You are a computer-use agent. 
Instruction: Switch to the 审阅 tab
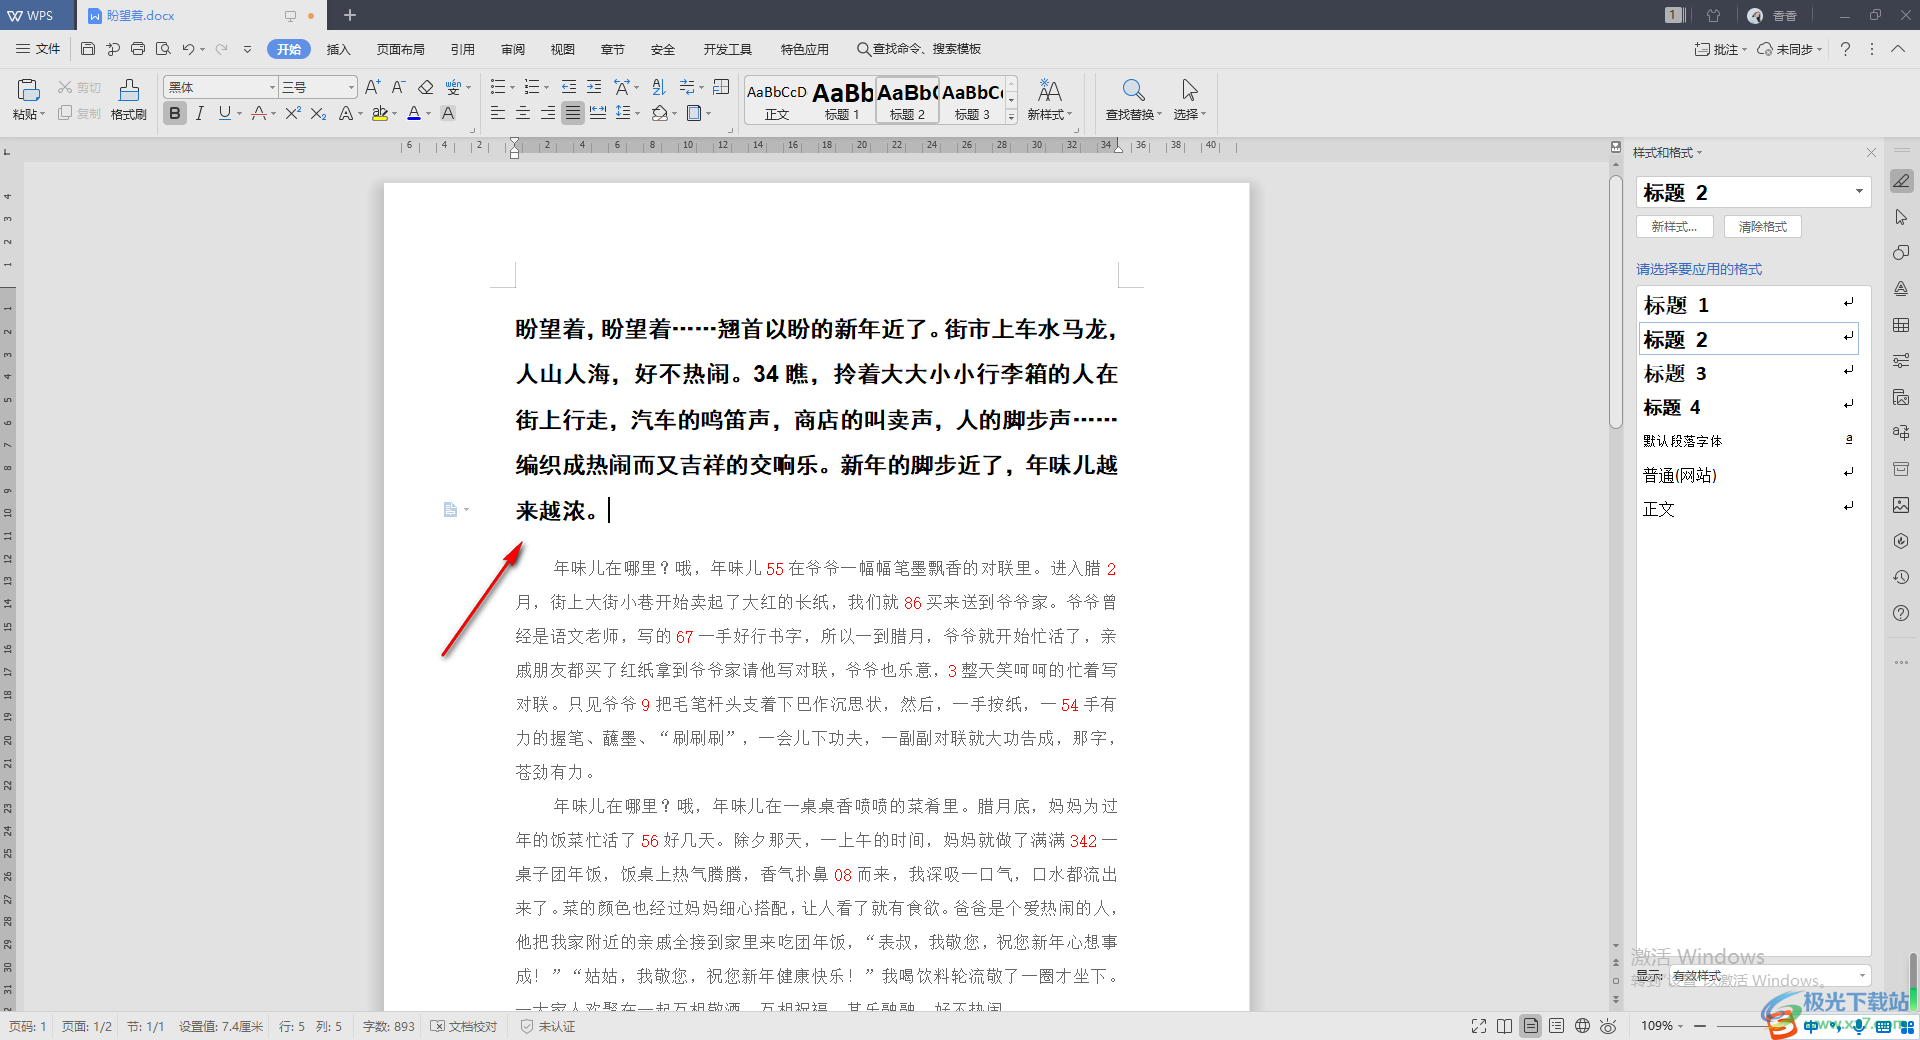(x=513, y=49)
